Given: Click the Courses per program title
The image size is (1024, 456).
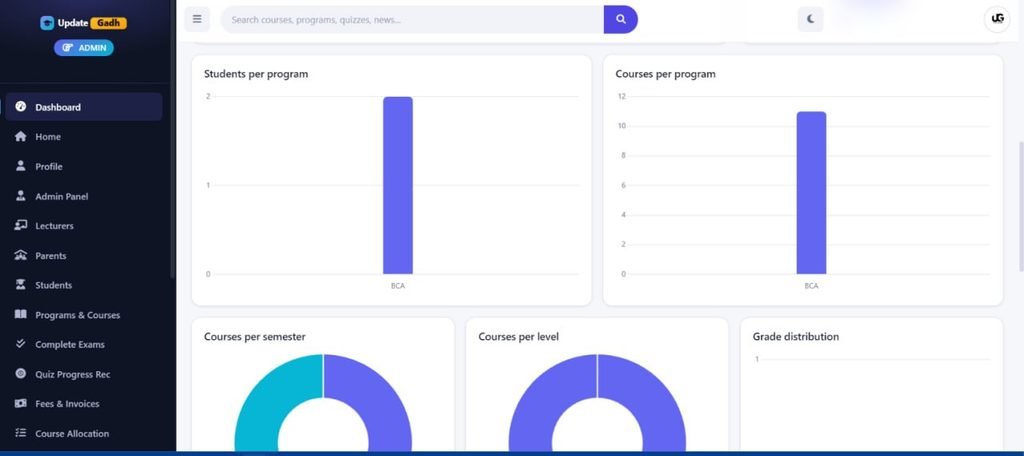Looking at the screenshot, I should (665, 74).
